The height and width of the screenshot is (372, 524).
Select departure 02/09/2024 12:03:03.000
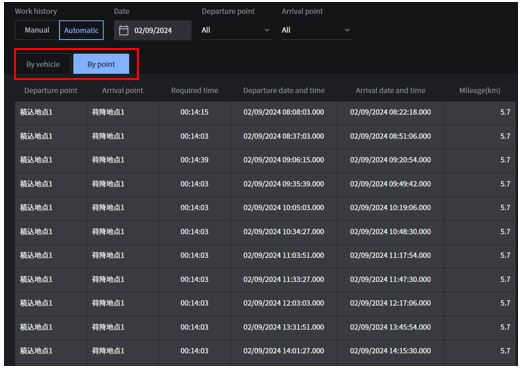(x=284, y=303)
